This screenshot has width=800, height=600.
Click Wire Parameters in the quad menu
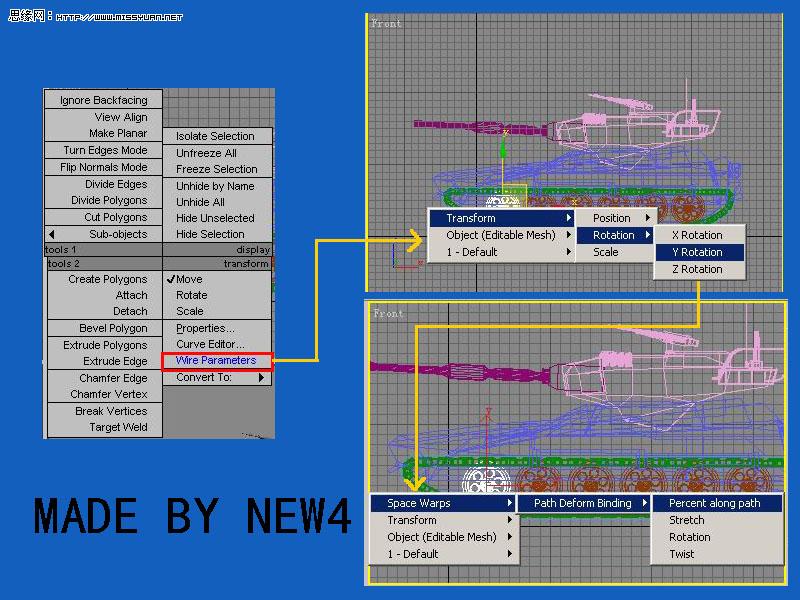point(216,361)
